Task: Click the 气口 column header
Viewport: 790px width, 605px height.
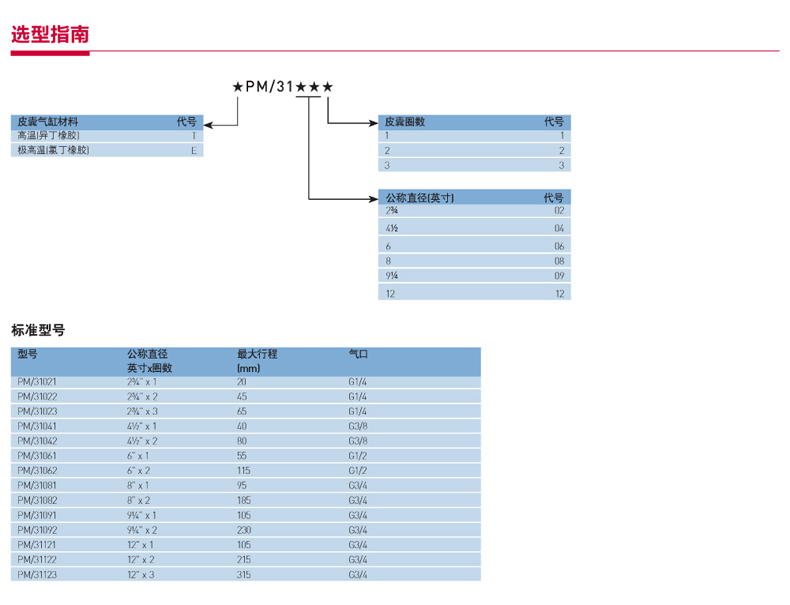Action: pyautogui.click(x=358, y=354)
